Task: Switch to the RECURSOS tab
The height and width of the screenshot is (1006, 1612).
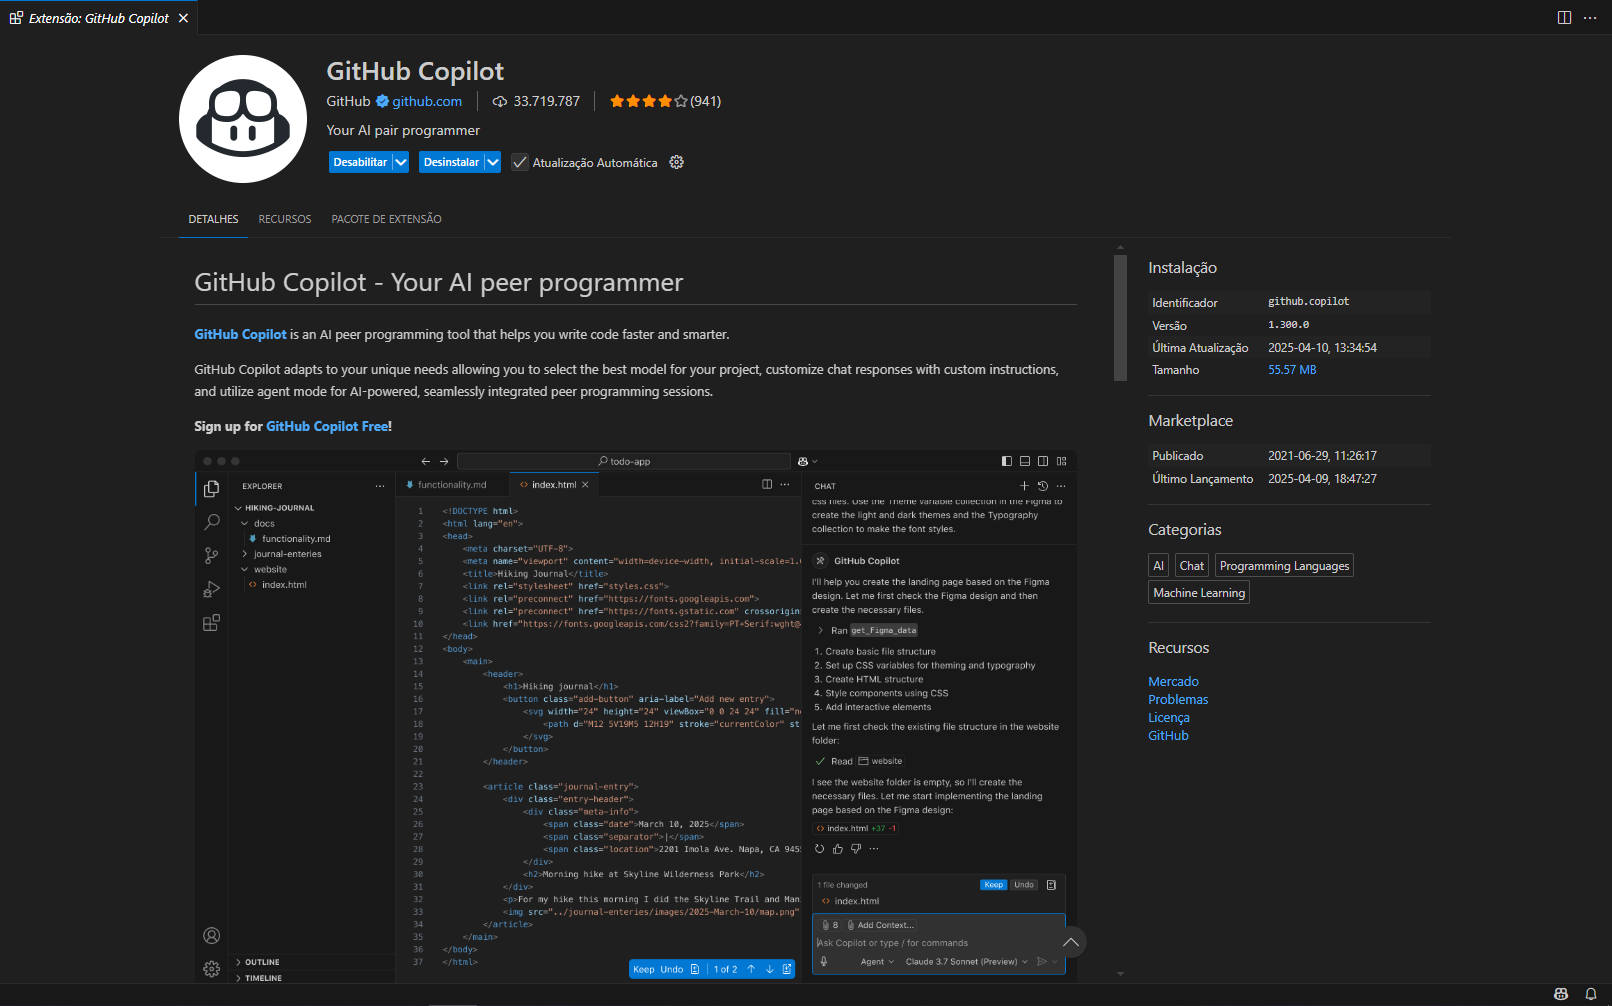Action: (285, 219)
